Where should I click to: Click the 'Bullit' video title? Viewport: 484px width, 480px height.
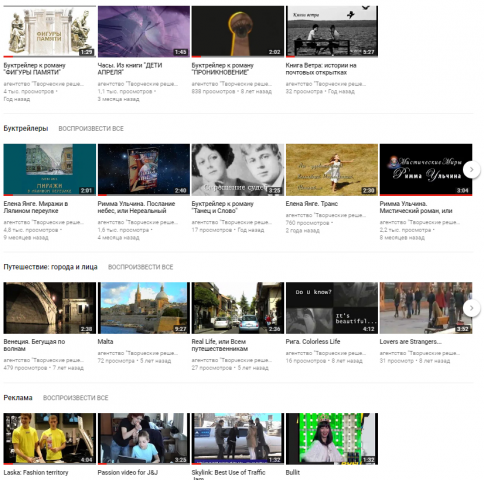(x=293, y=473)
